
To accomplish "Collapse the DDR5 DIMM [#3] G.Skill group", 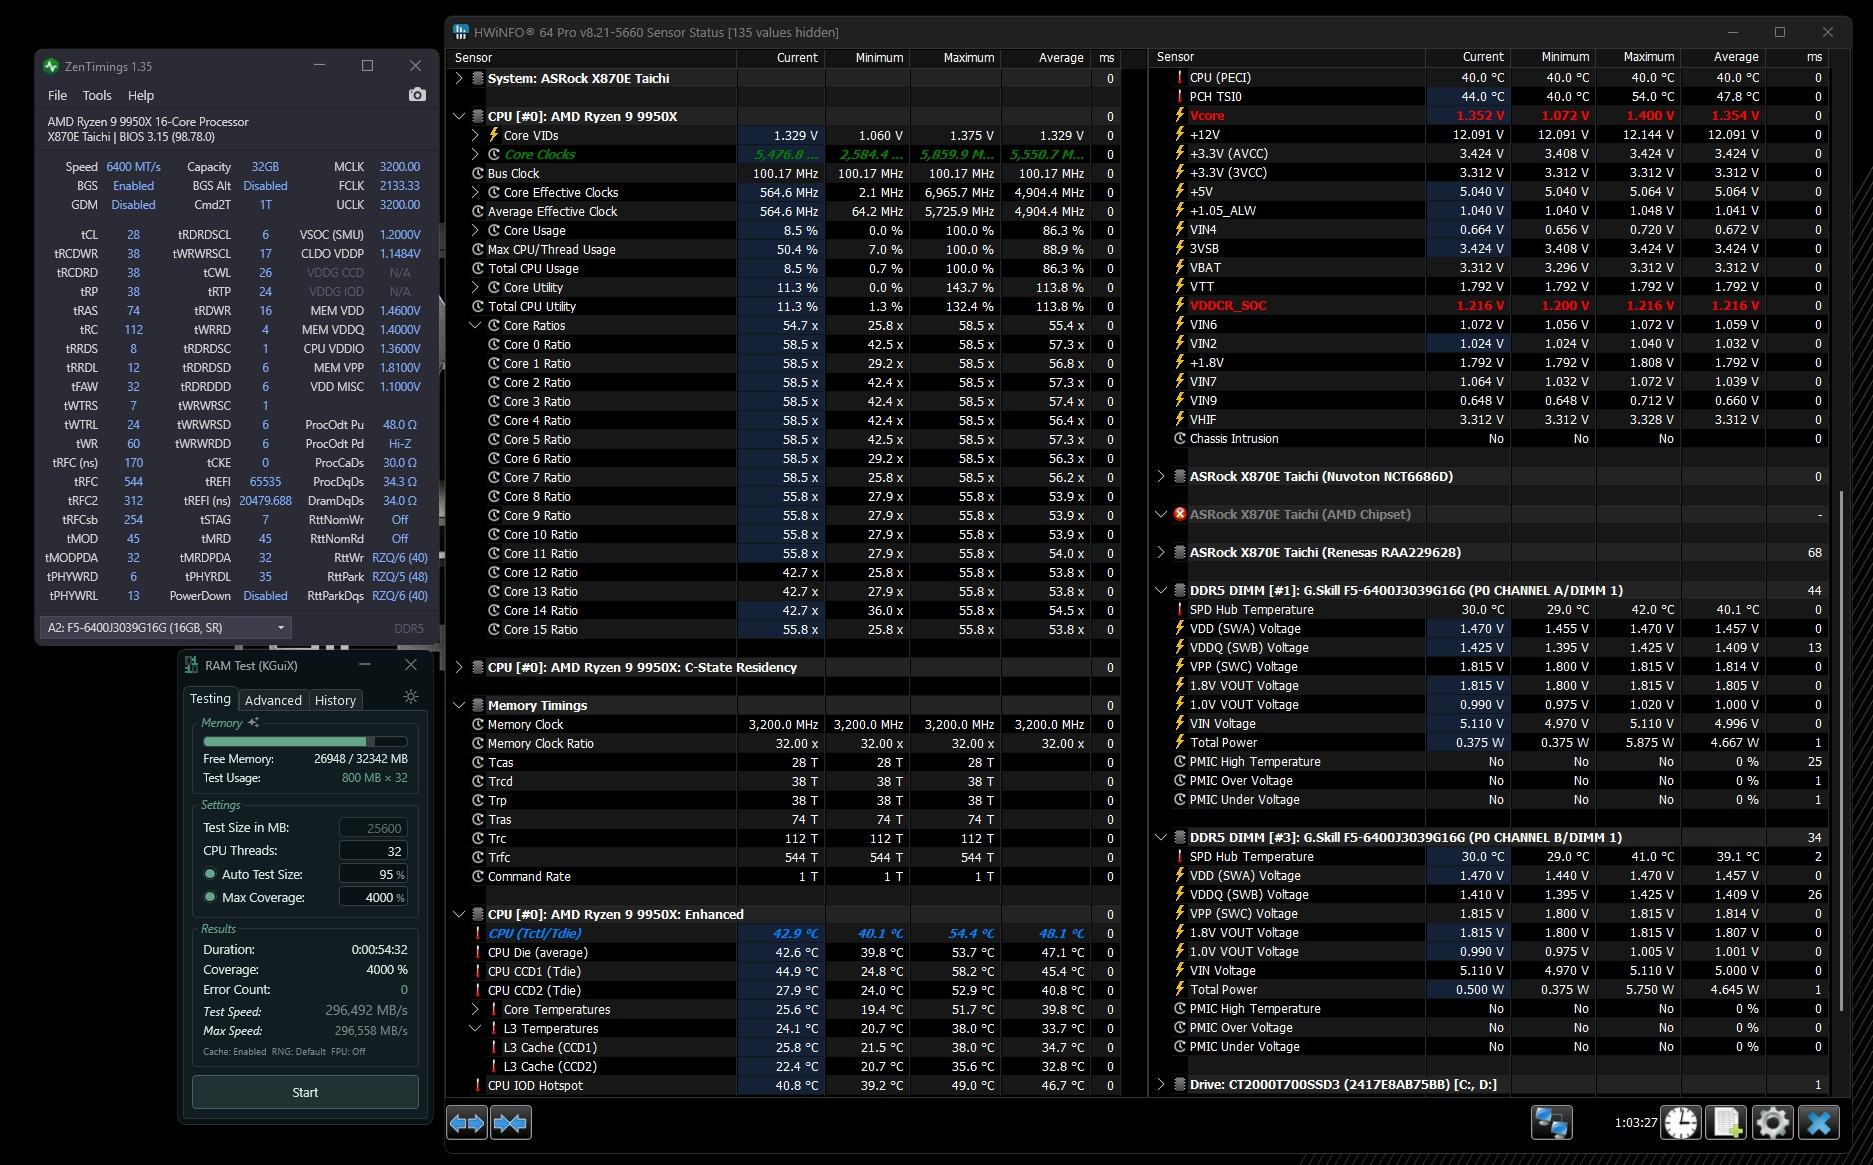I will [x=1161, y=837].
